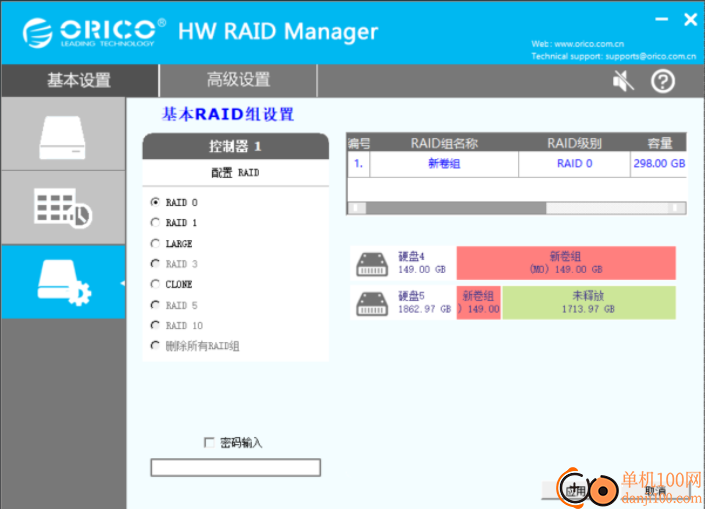Click the 硬盘4 drive icon
The height and width of the screenshot is (509, 705).
(x=372, y=264)
